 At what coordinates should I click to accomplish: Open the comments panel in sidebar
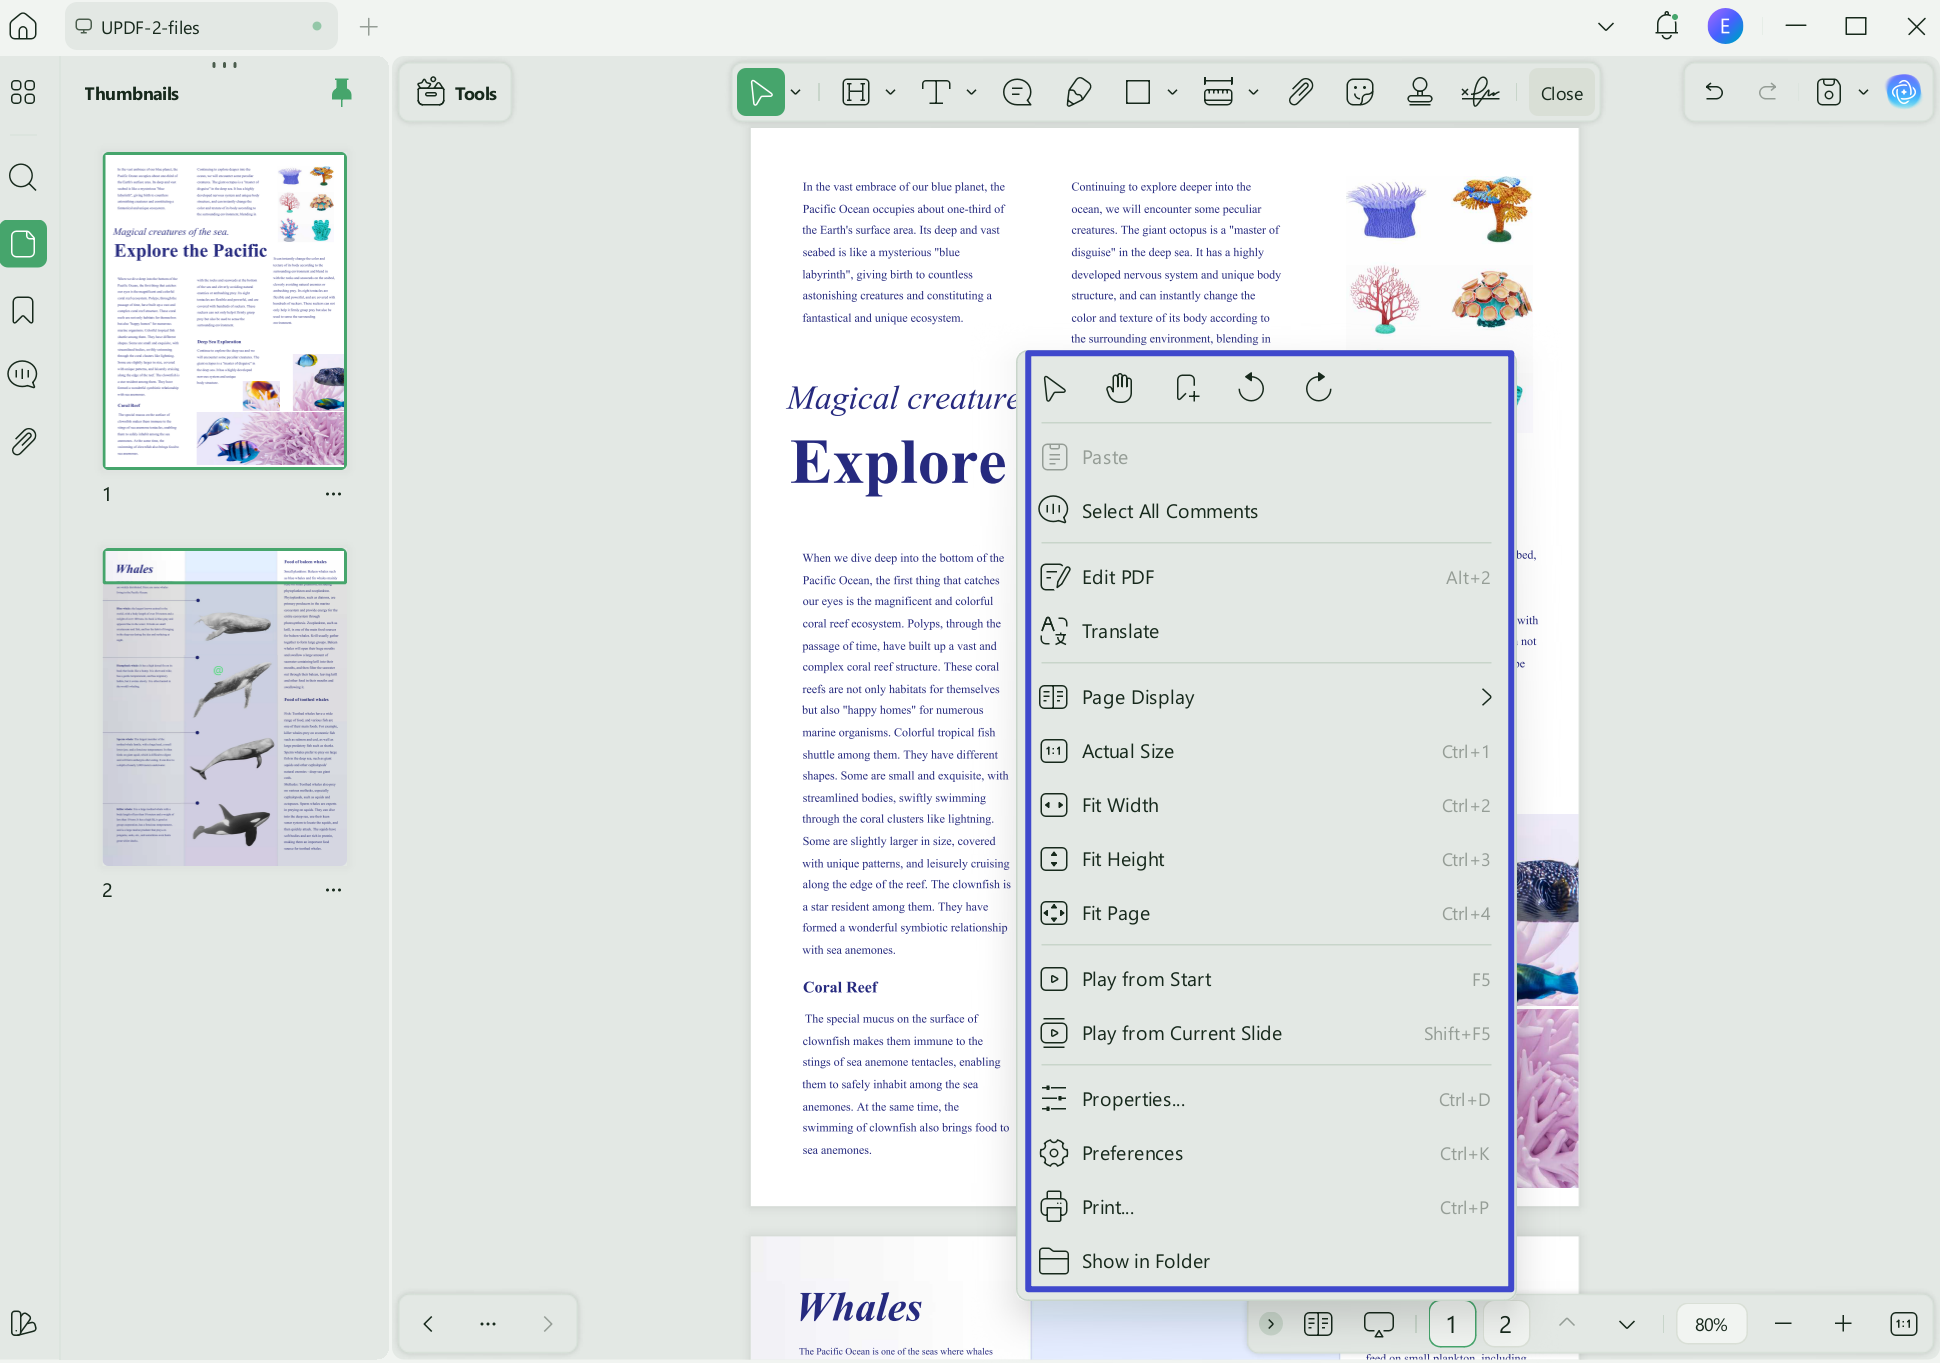tap(23, 375)
